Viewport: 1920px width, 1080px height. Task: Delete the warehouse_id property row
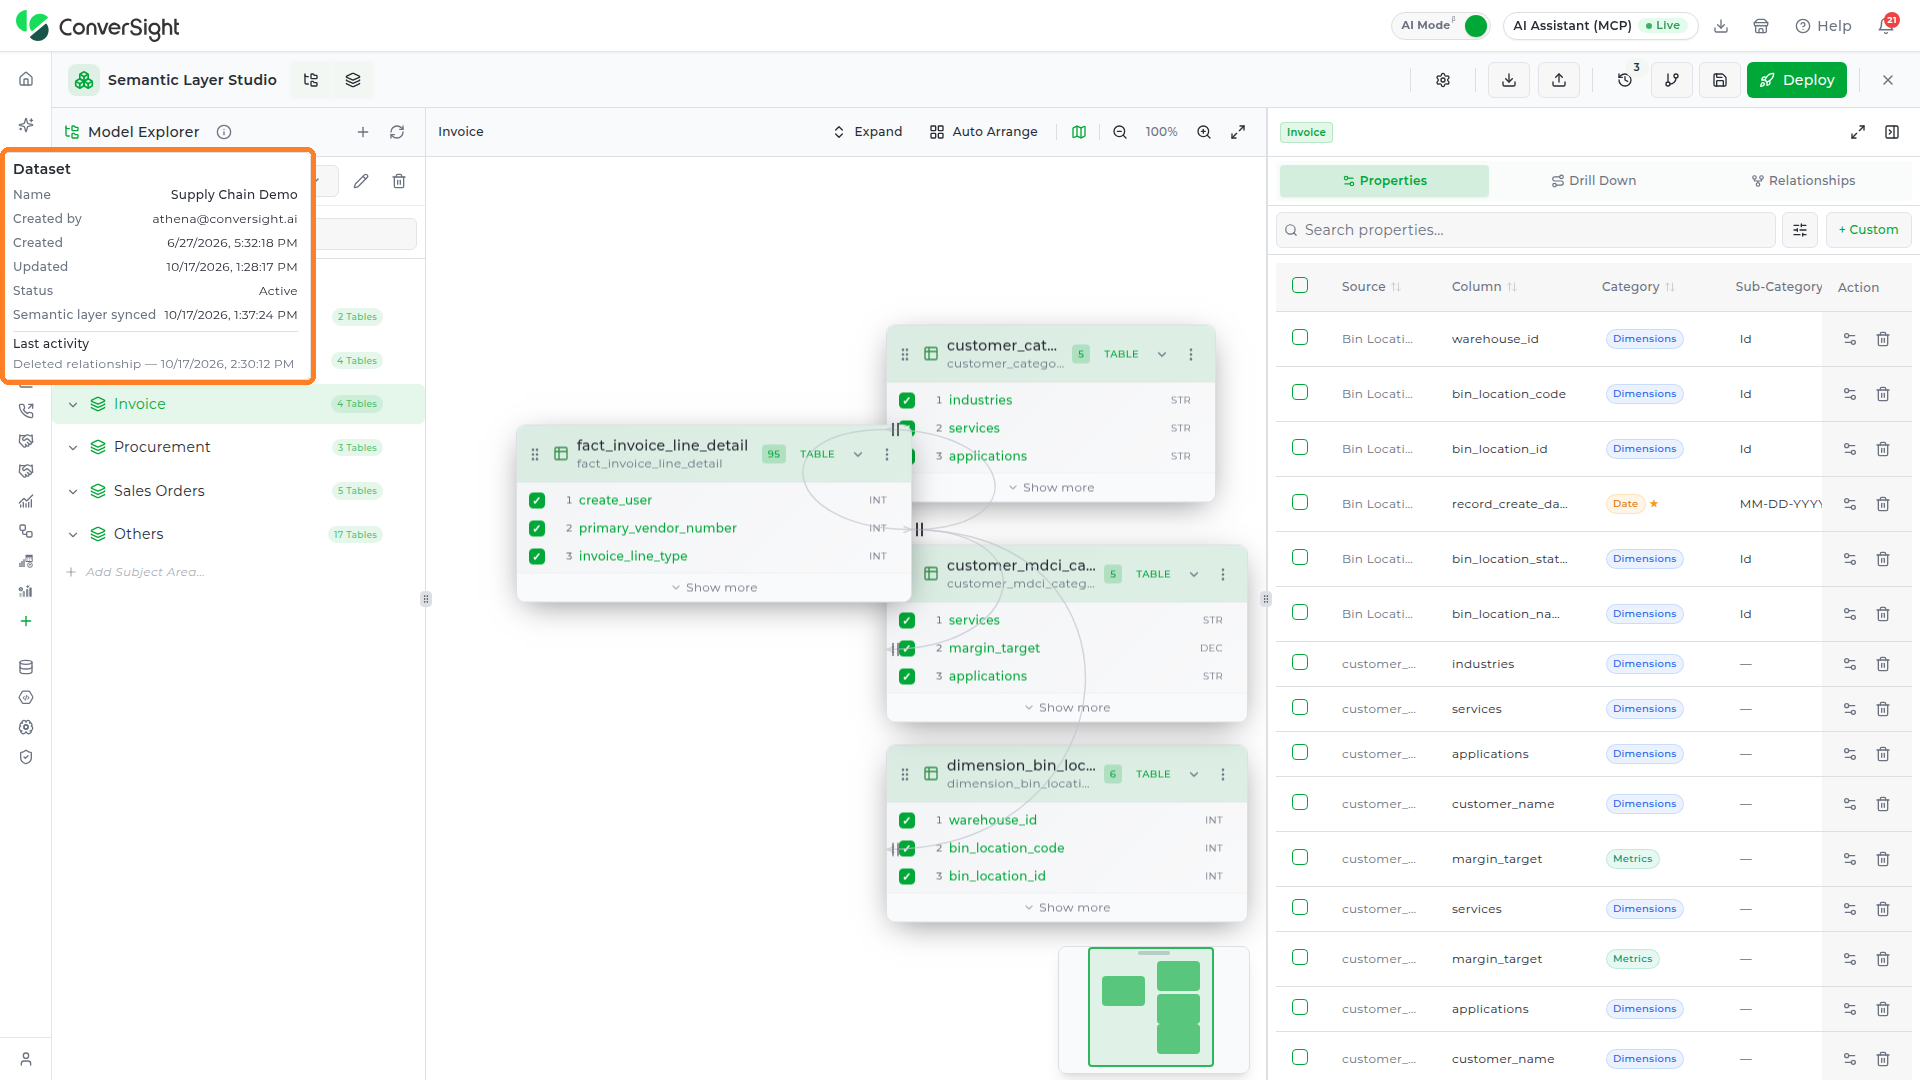point(1883,339)
